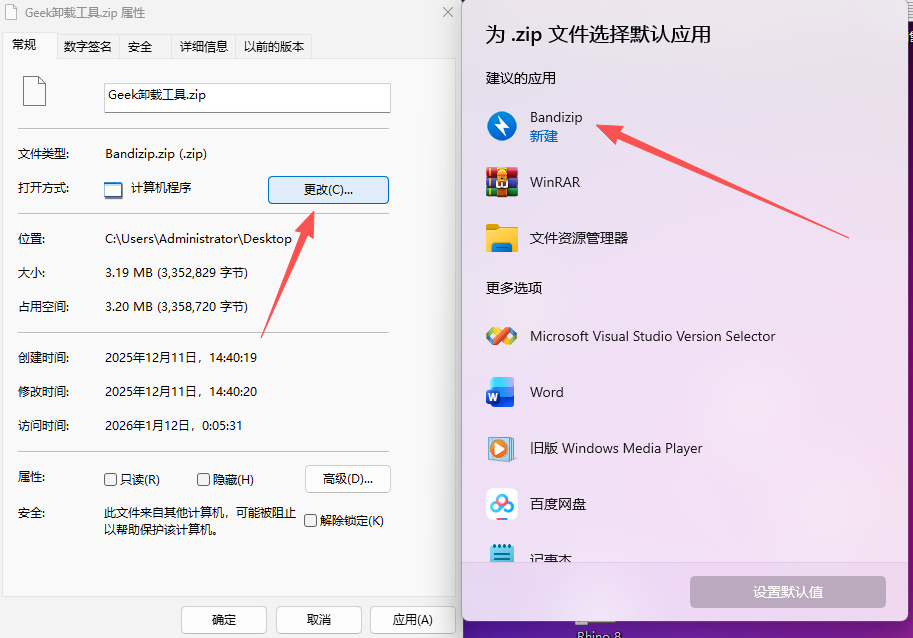
Task: Click inside the file name field showing Geek卸载工具.zip
Action: coord(246,97)
